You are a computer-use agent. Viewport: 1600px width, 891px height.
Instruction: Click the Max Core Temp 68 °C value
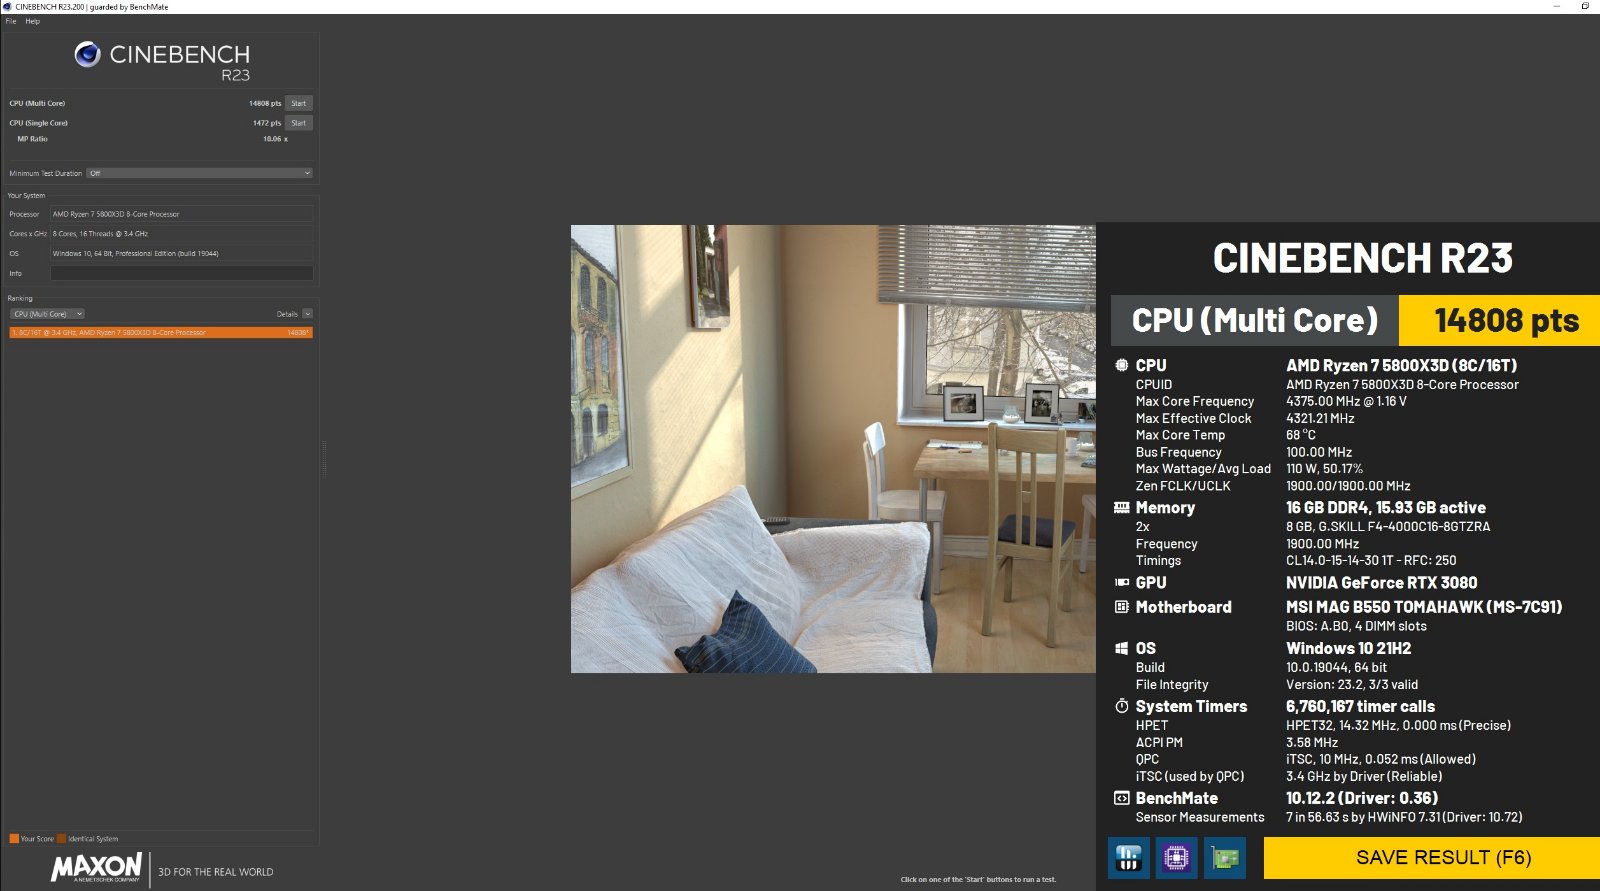pyautogui.click(x=1300, y=435)
